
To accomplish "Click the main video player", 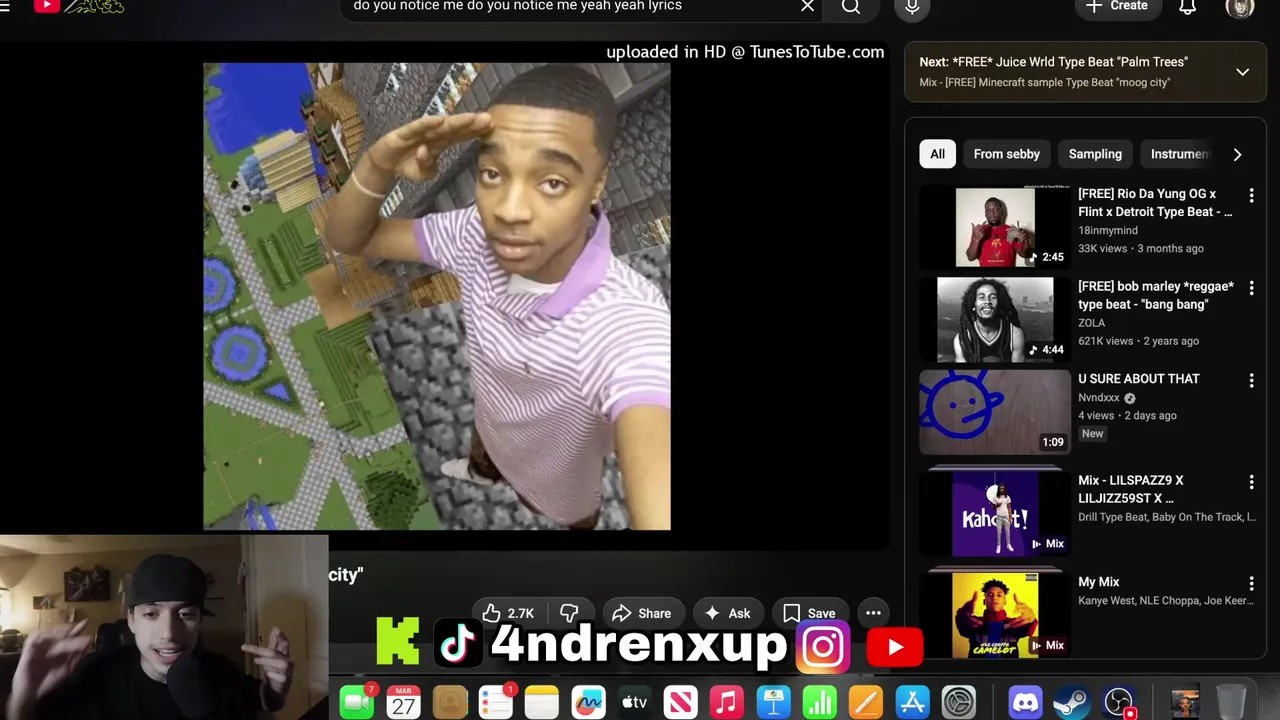I will pyautogui.click(x=437, y=296).
